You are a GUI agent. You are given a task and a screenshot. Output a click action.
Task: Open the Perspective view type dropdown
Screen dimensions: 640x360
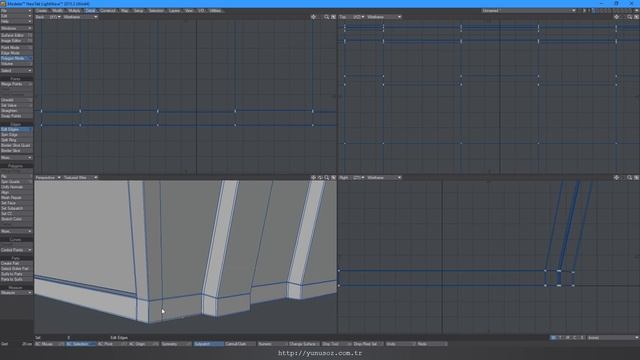coord(48,178)
